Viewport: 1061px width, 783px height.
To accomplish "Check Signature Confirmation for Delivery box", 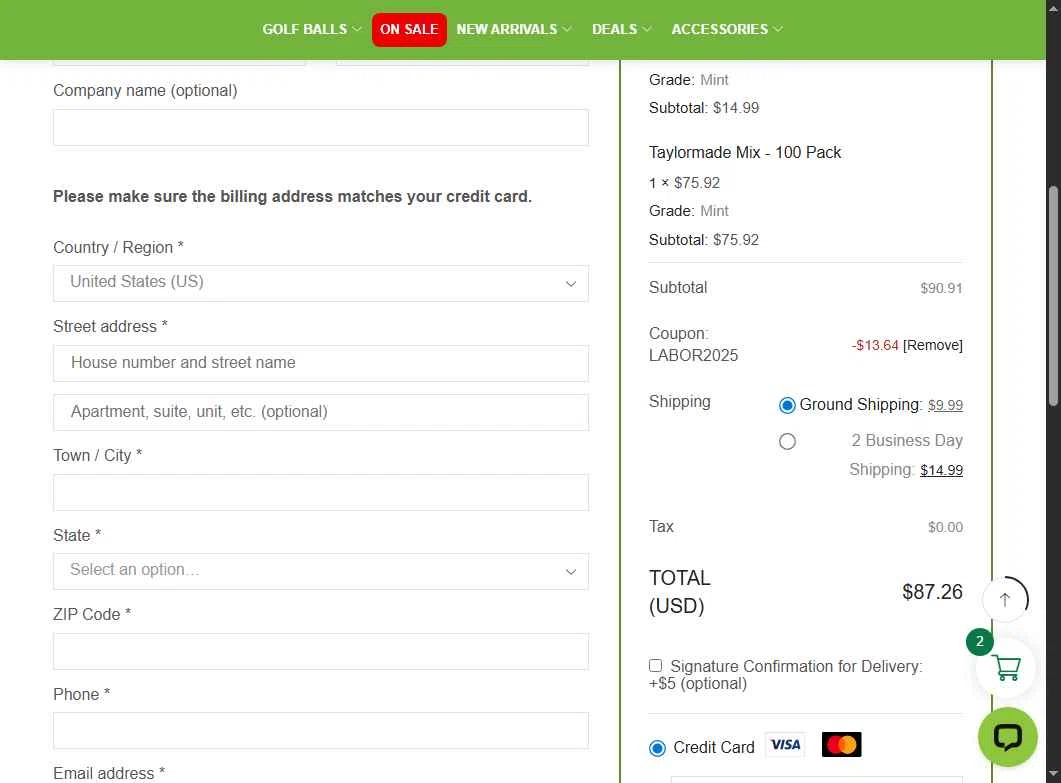I will click(x=655, y=666).
